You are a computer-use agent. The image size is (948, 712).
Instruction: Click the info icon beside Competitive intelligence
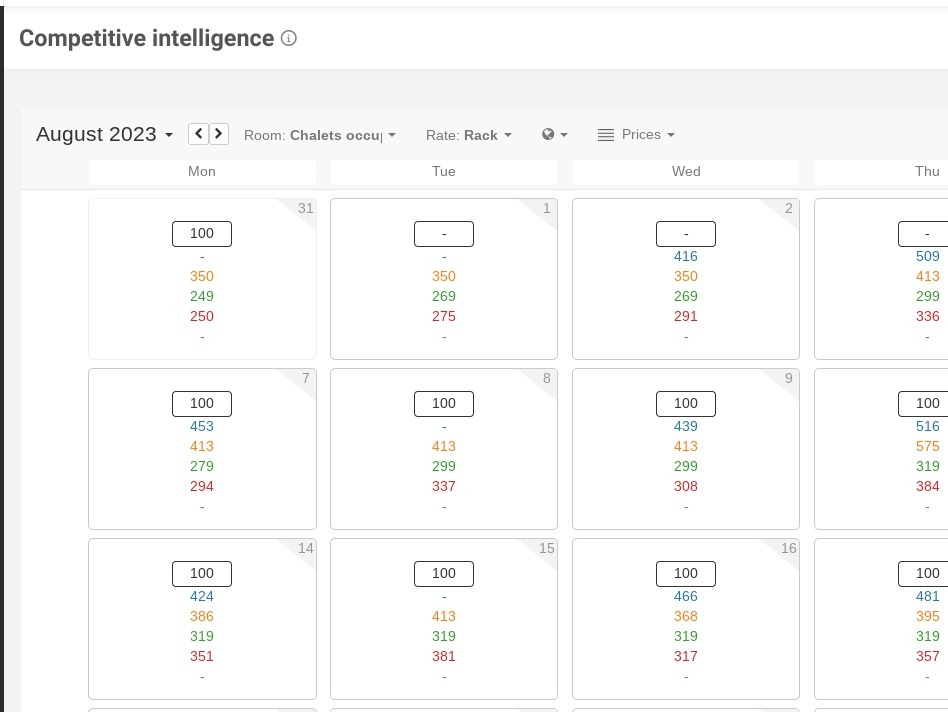coord(289,39)
